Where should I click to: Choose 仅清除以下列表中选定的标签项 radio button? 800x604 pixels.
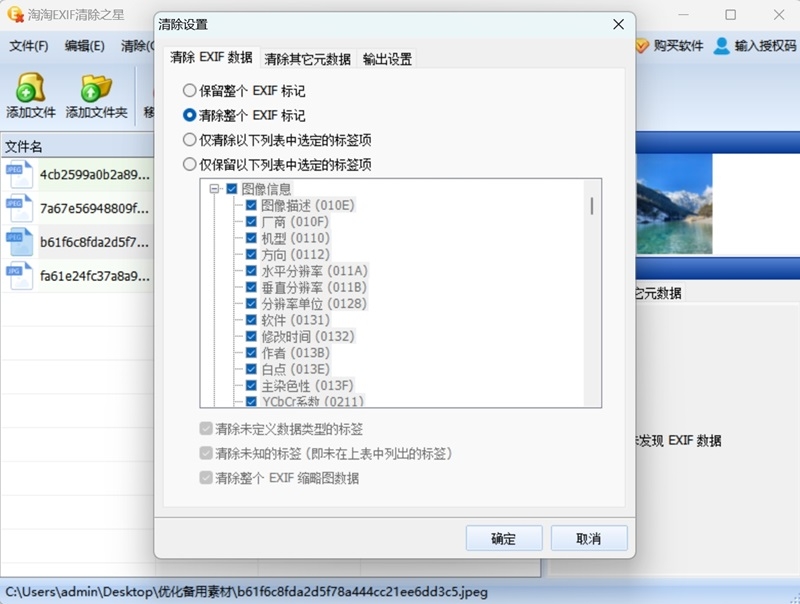[189, 140]
